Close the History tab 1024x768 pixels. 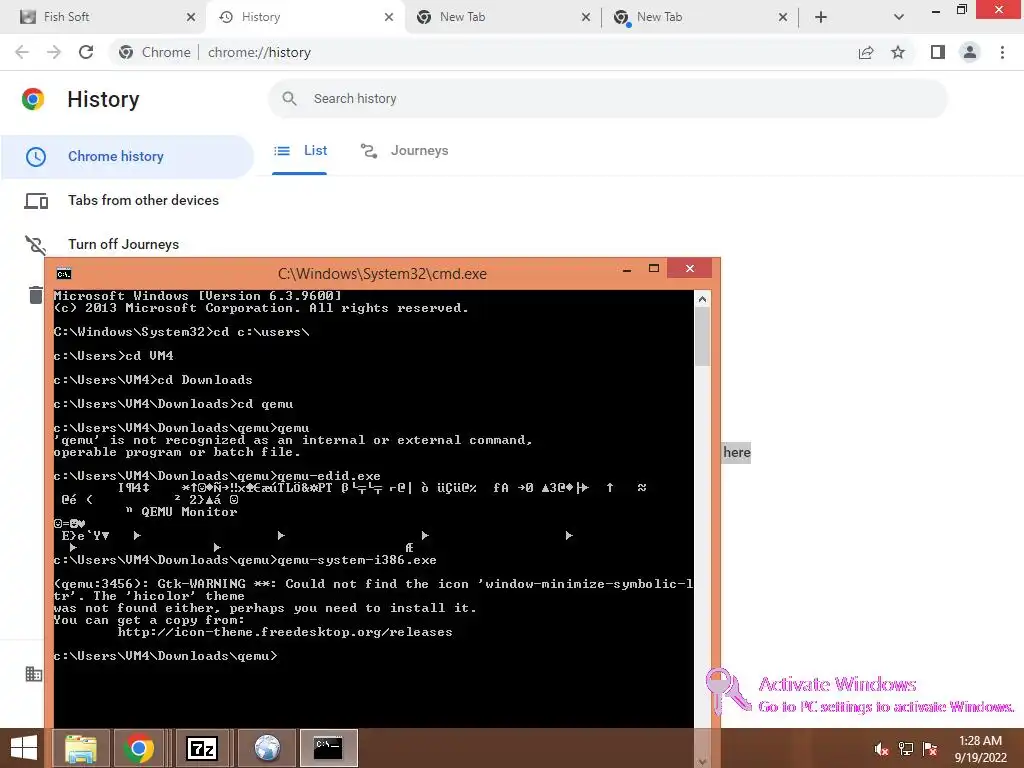(x=389, y=17)
